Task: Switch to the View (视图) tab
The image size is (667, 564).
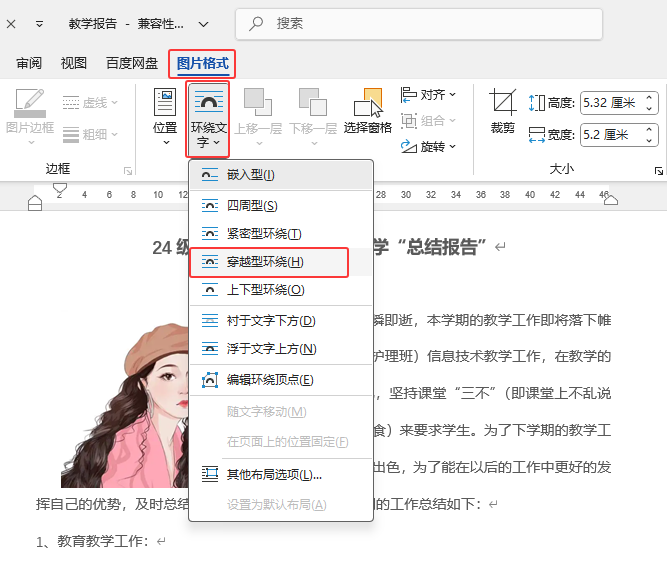Action: pyautogui.click(x=74, y=63)
